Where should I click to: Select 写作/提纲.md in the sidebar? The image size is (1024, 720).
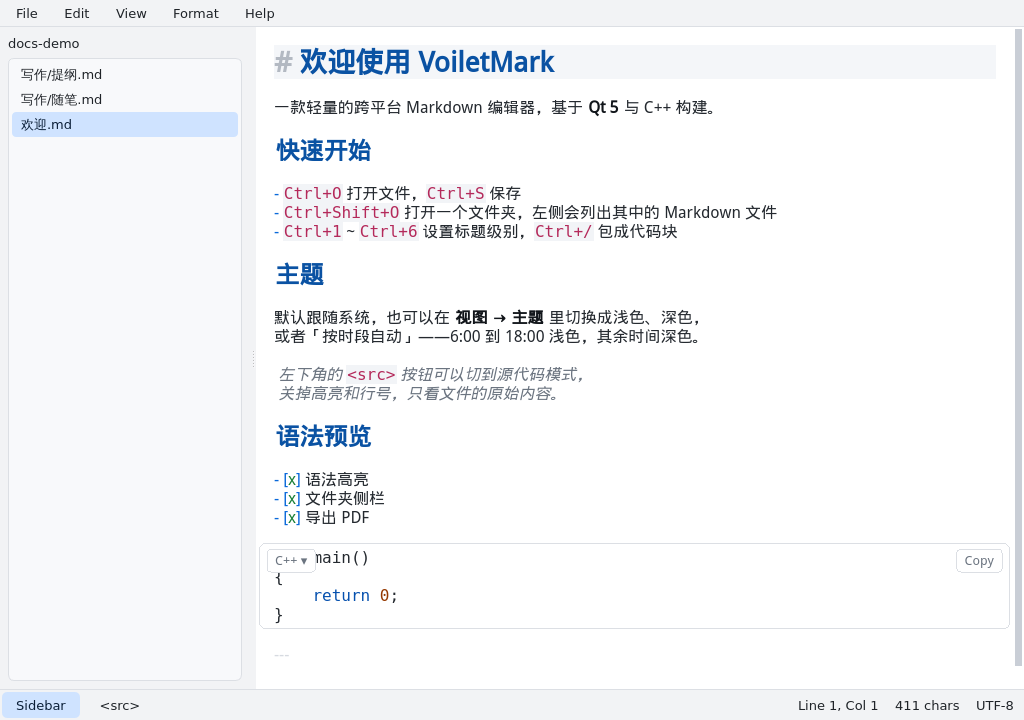125,74
